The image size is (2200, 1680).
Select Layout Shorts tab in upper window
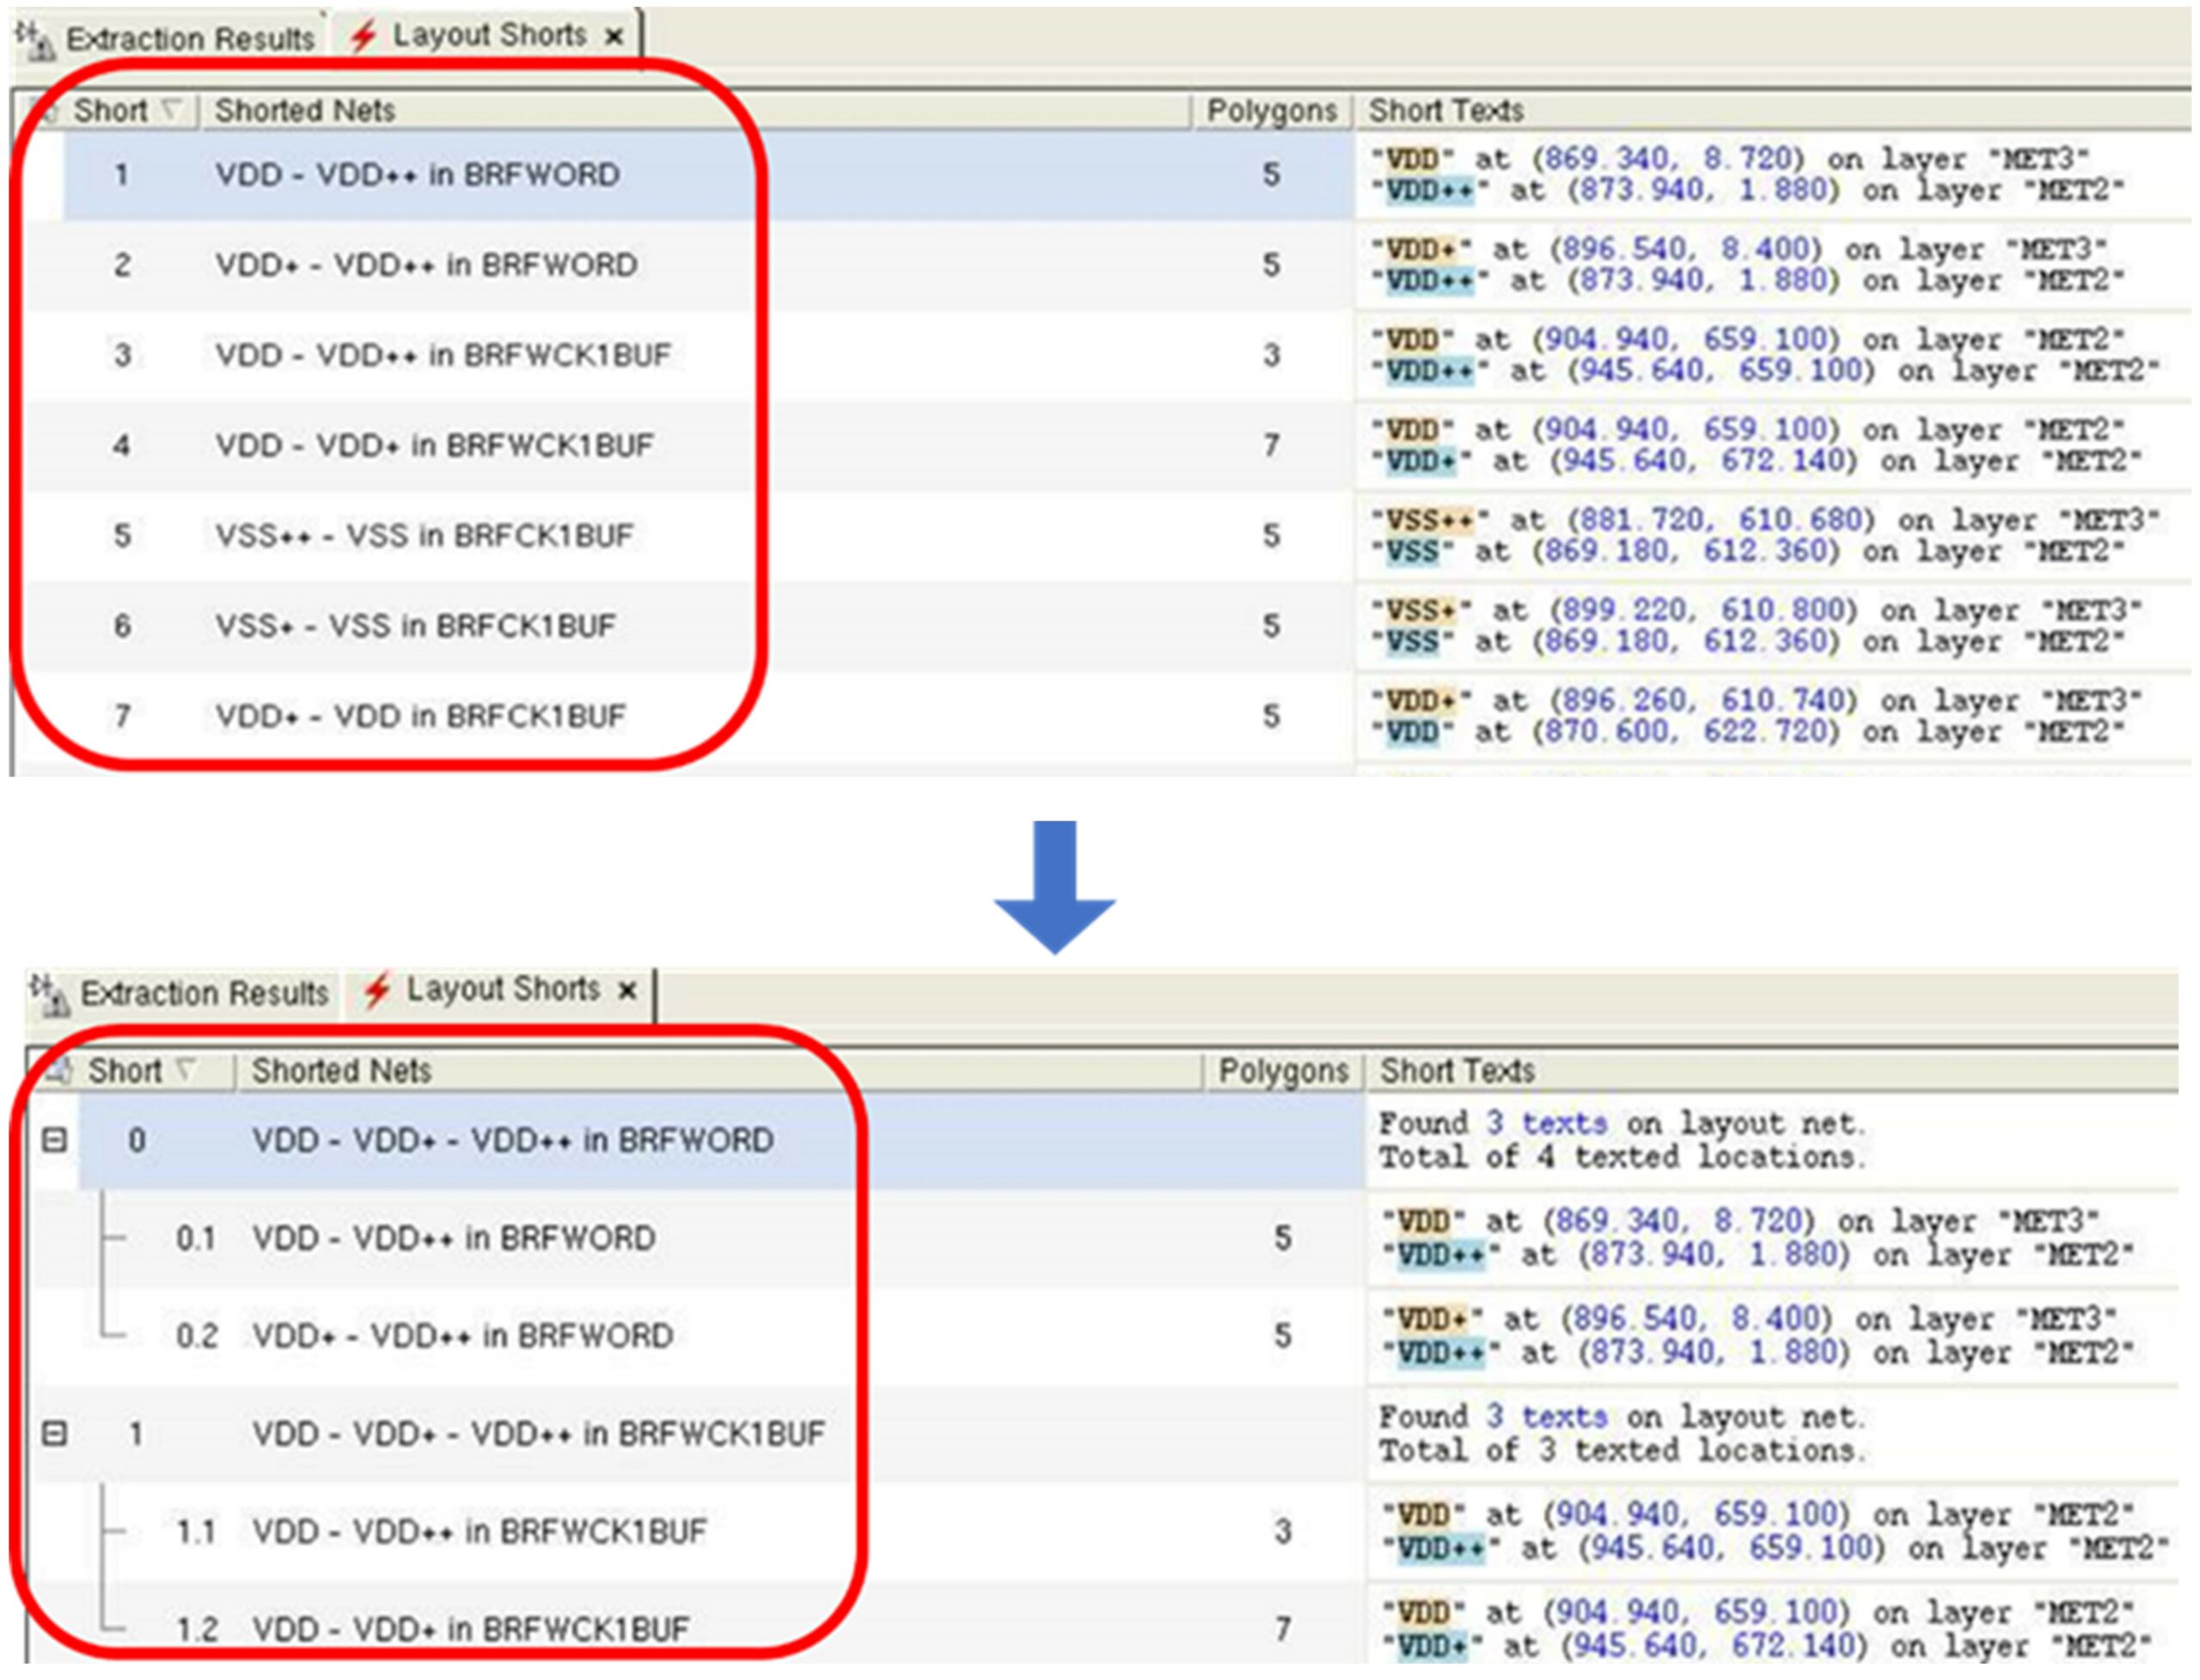[x=486, y=36]
